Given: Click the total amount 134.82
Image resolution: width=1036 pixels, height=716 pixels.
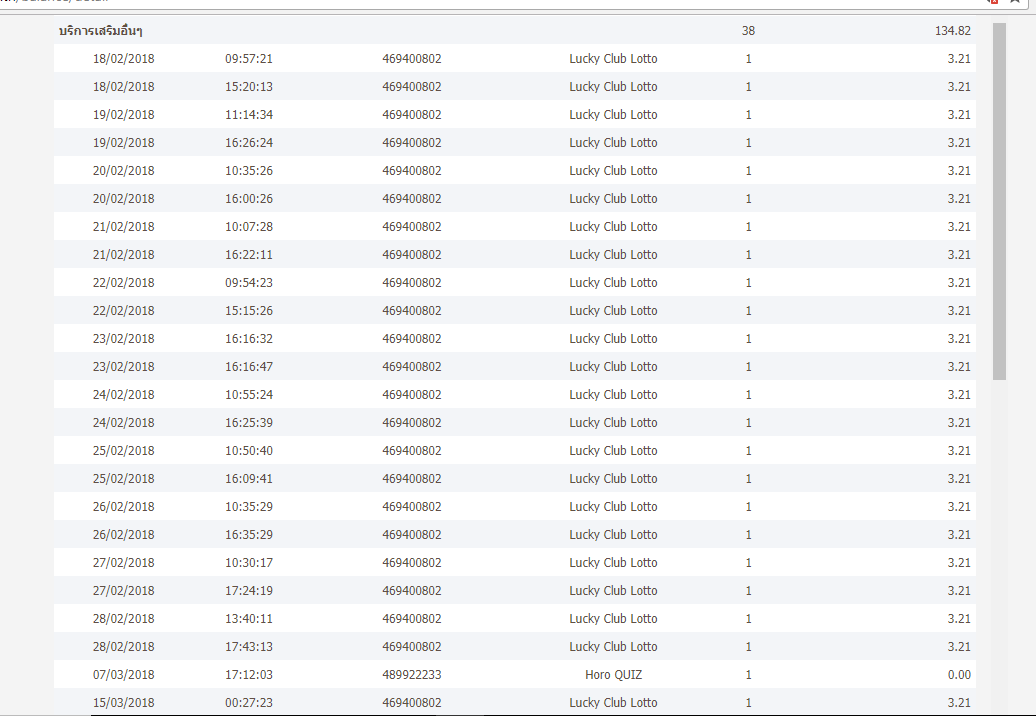Looking at the screenshot, I should coord(953,31).
